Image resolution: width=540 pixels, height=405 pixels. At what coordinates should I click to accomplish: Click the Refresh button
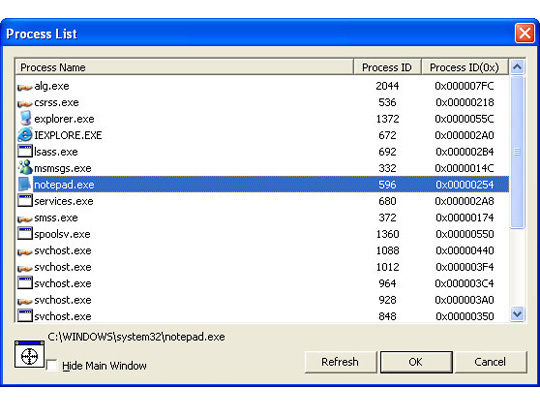340,362
